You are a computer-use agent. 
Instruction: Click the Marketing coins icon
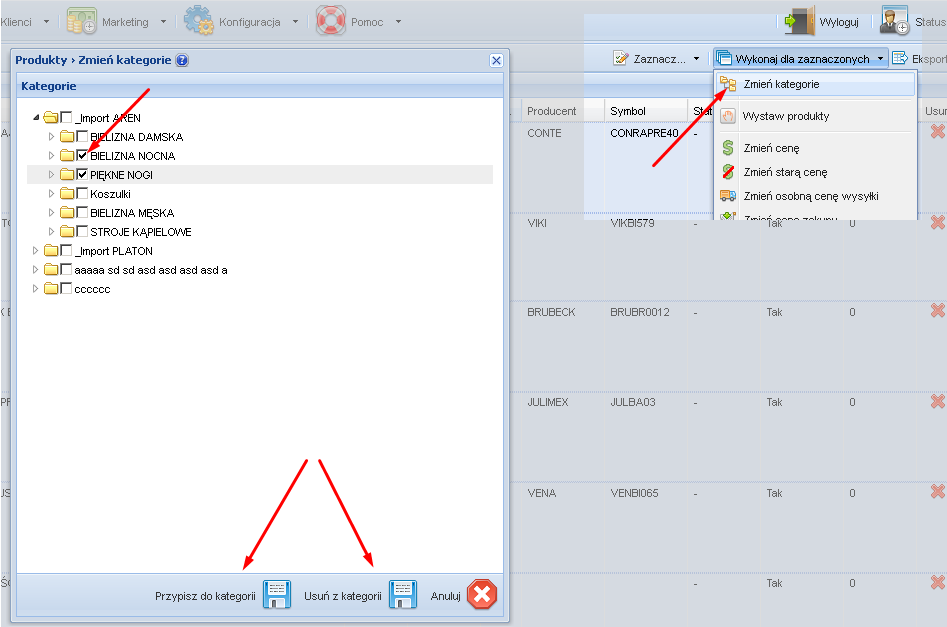81,21
